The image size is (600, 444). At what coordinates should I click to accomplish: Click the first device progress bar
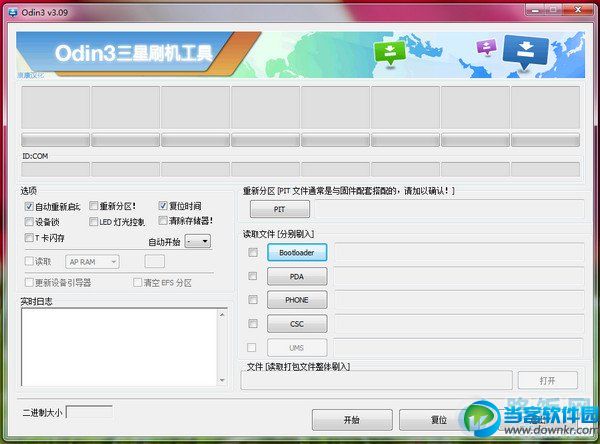click(x=55, y=140)
